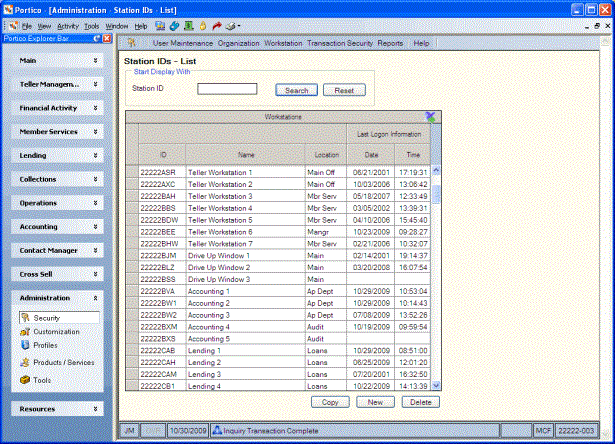Select station ID 22222BEE cell
Image resolution: width=615 pixels, height=444 pixels.
pos(162,232)
